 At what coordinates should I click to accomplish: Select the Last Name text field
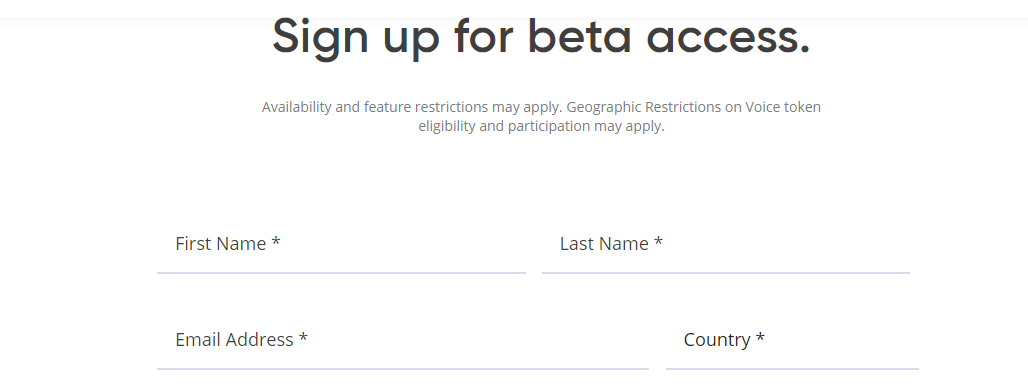pos(726,244)
